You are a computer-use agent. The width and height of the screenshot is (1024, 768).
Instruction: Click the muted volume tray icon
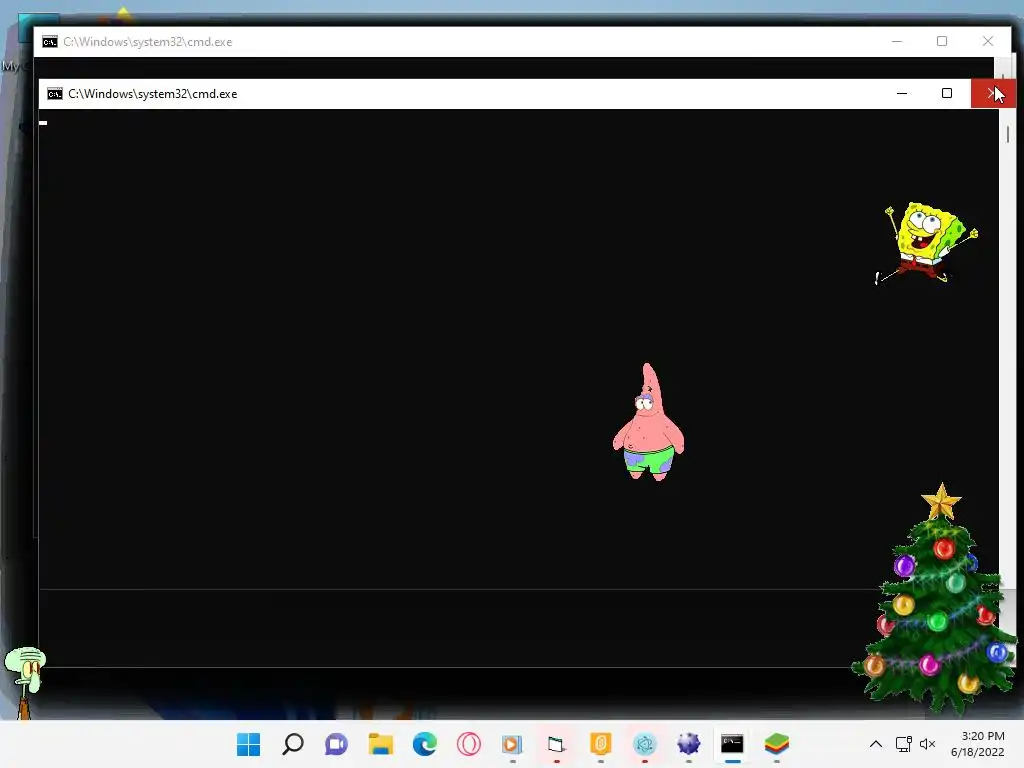927,744
